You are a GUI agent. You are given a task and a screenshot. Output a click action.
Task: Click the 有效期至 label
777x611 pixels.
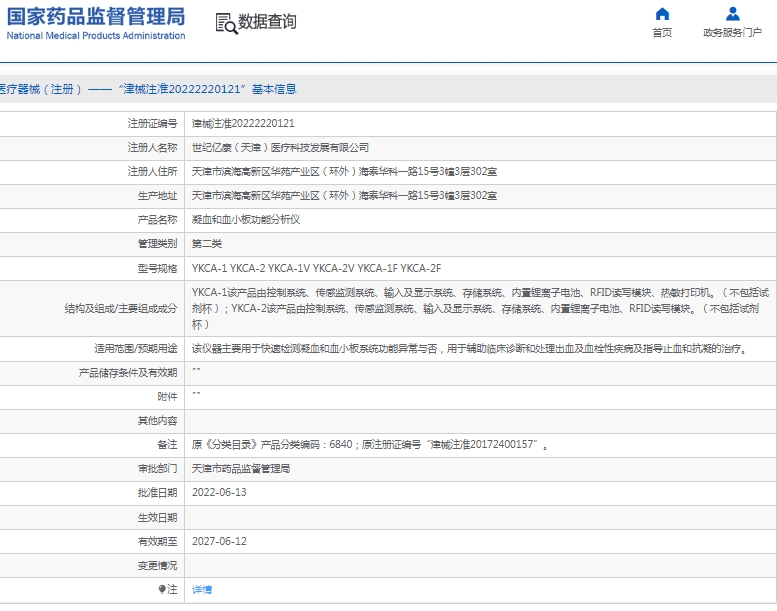point(157,542)
